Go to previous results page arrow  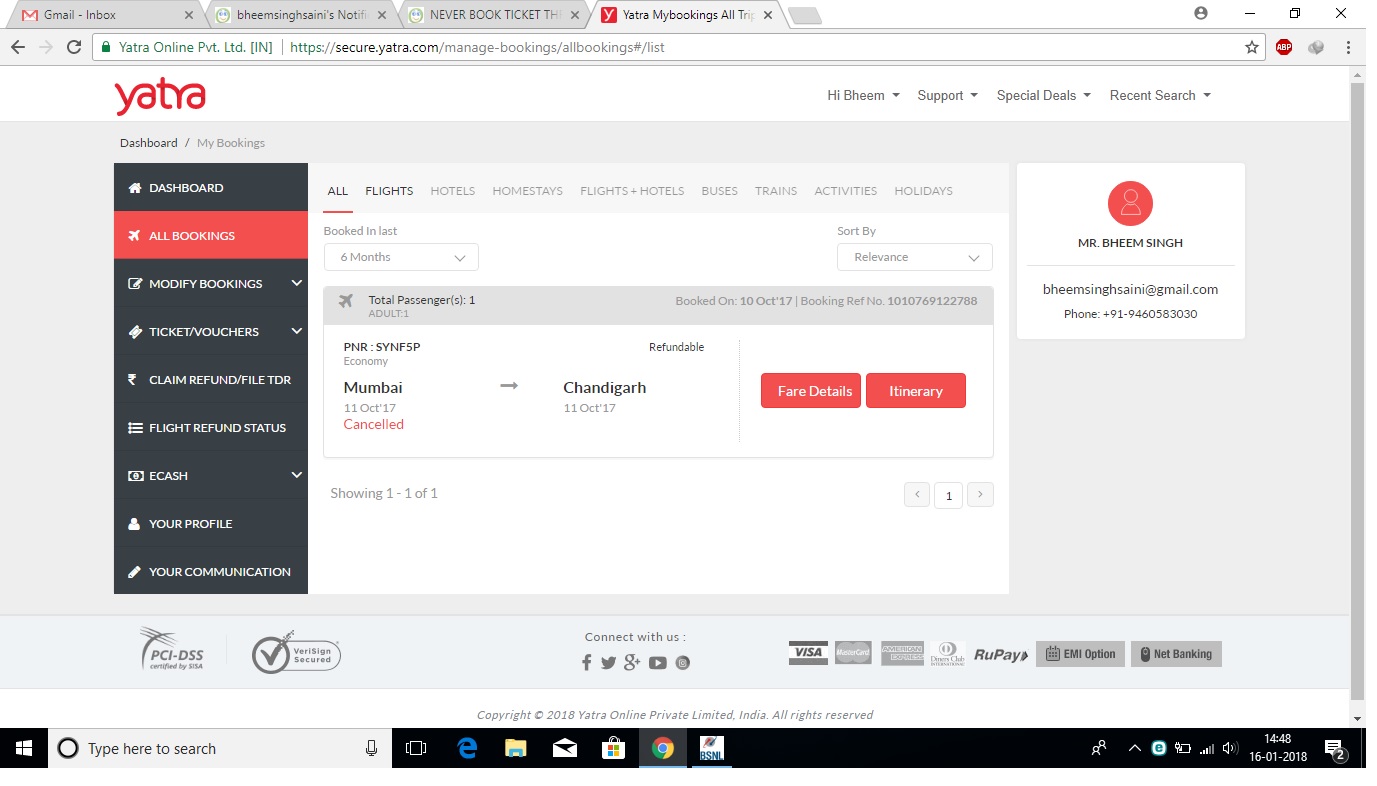click(x=917, y=494)
